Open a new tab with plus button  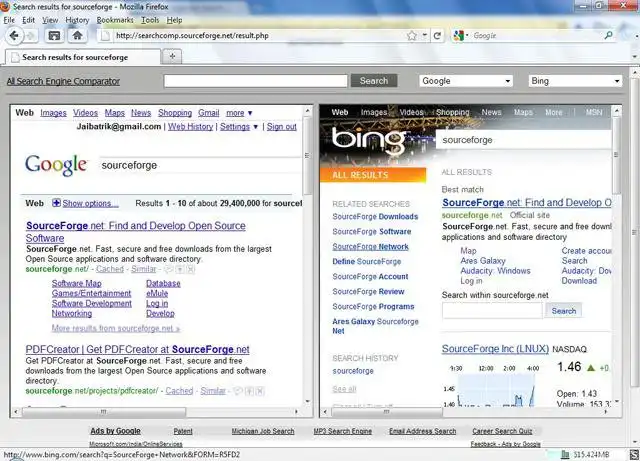pos(172,56)
